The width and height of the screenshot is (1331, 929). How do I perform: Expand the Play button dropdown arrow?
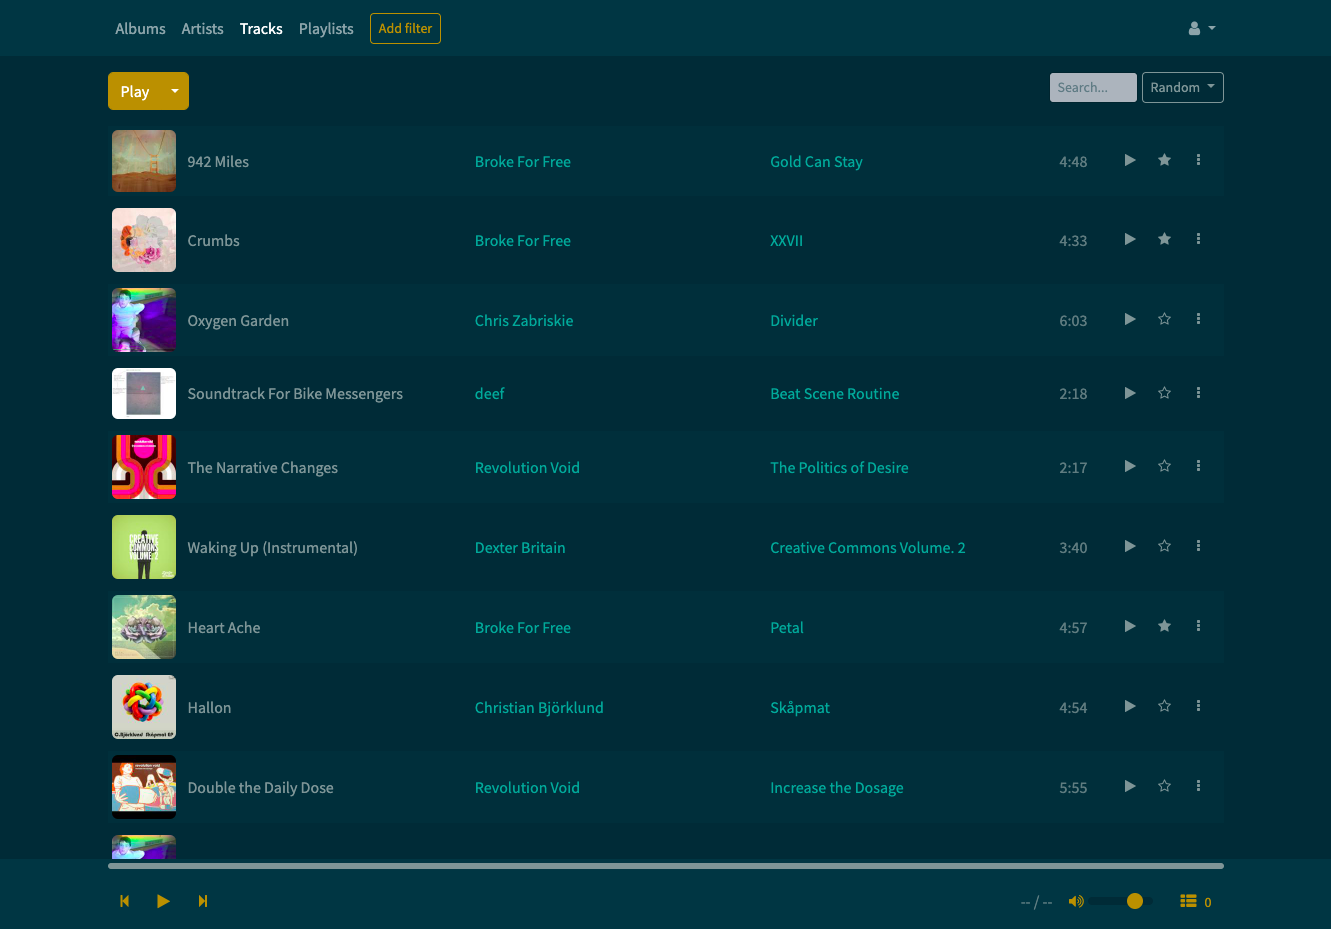pyautogui.click(x=175, y=91)
